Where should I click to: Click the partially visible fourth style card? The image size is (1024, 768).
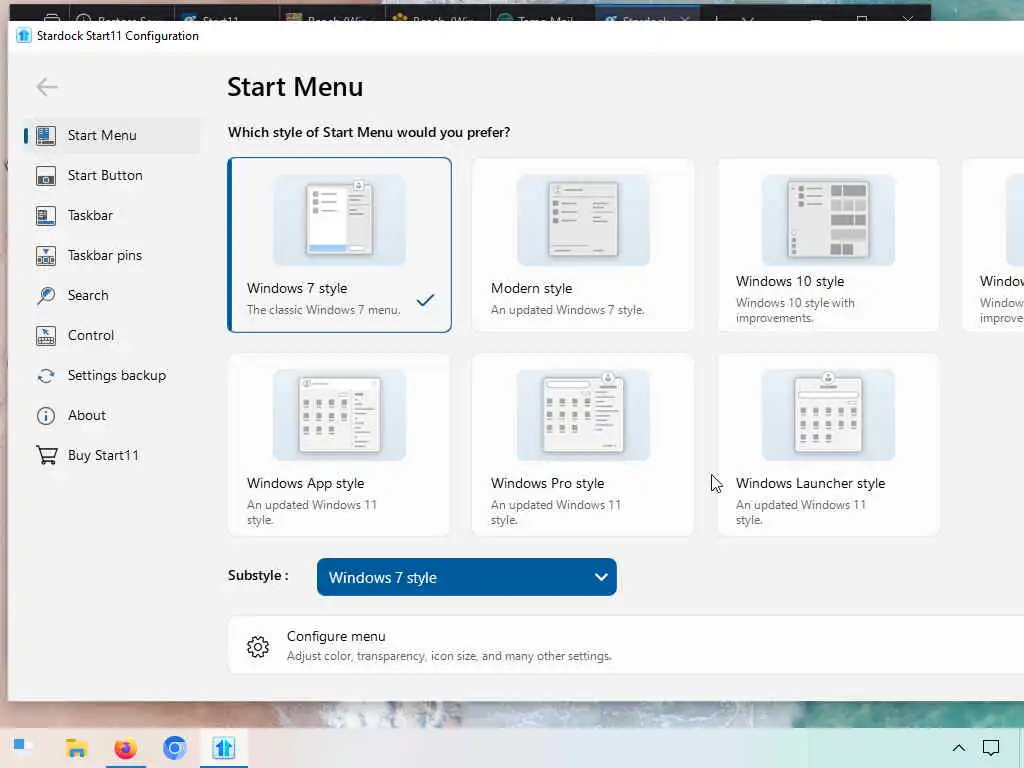pyautogui.click(x=993, y=245)
